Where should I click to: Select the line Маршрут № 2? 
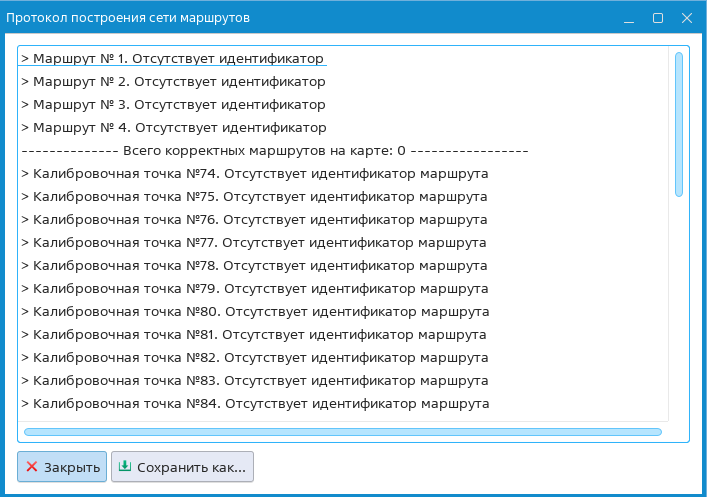pyautogui.click(x=174, y=81)
